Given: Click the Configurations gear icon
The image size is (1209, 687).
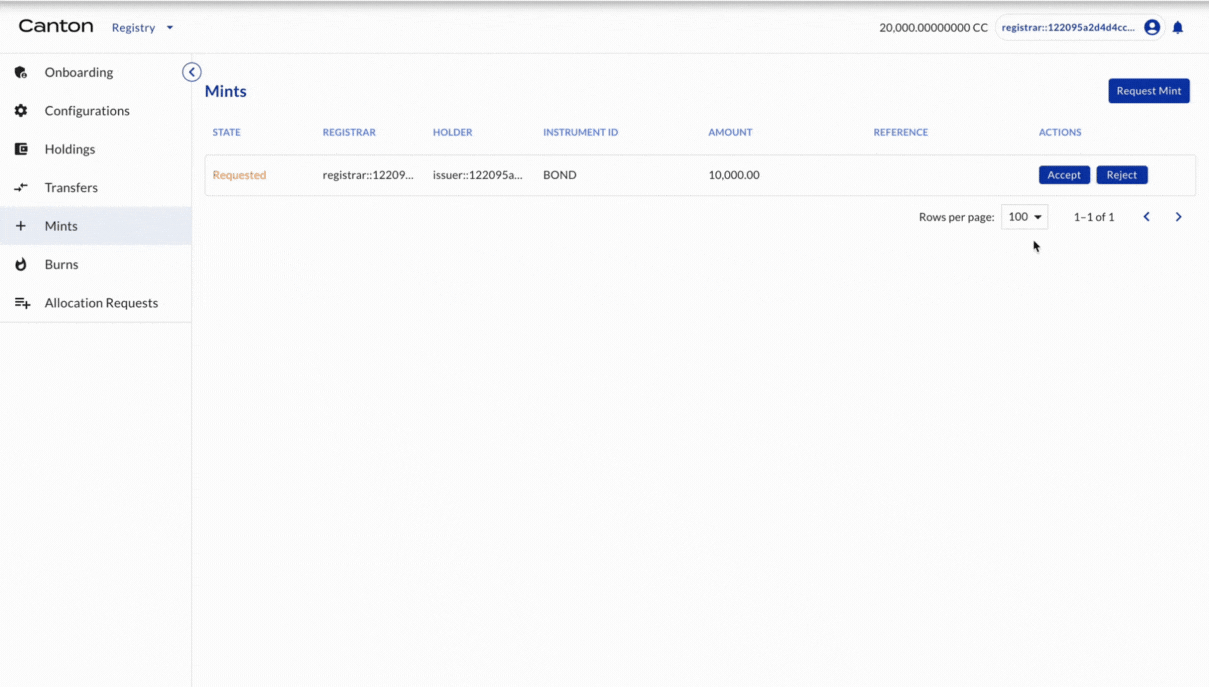Looking at the screenshot, I should click(x=21, y=111).
